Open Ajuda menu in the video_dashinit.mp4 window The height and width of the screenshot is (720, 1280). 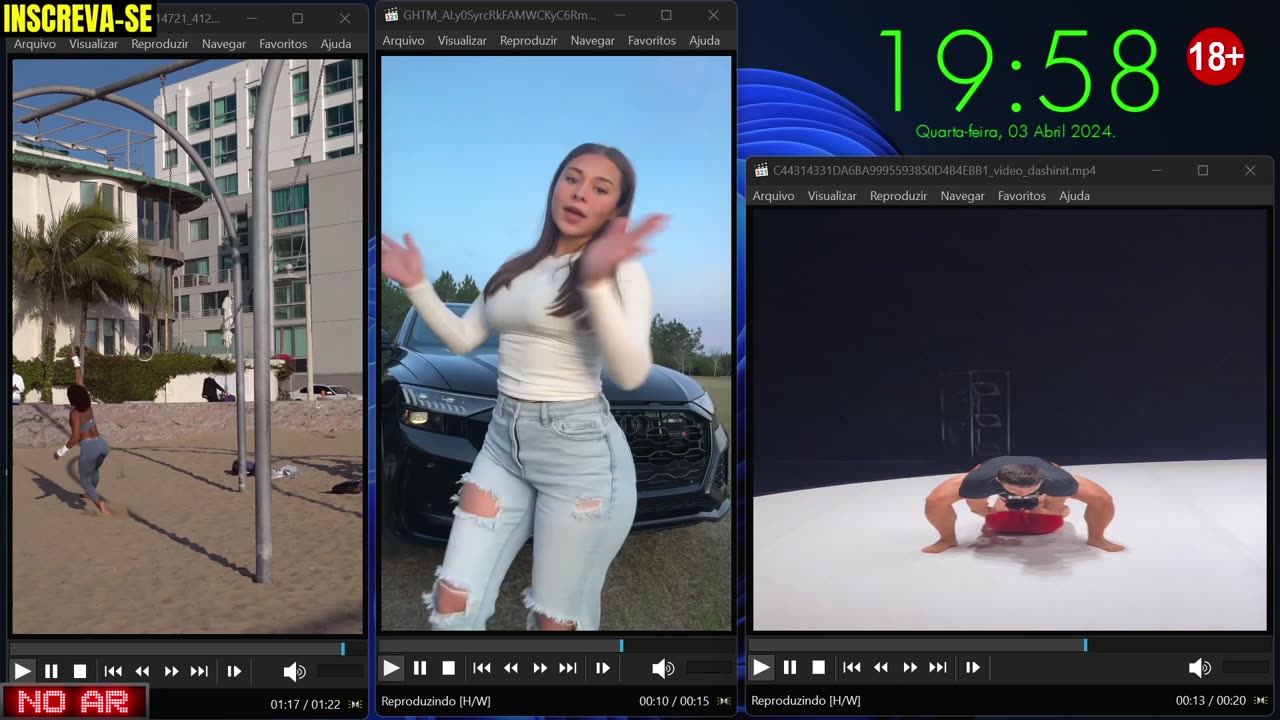tap(1075, 196)
